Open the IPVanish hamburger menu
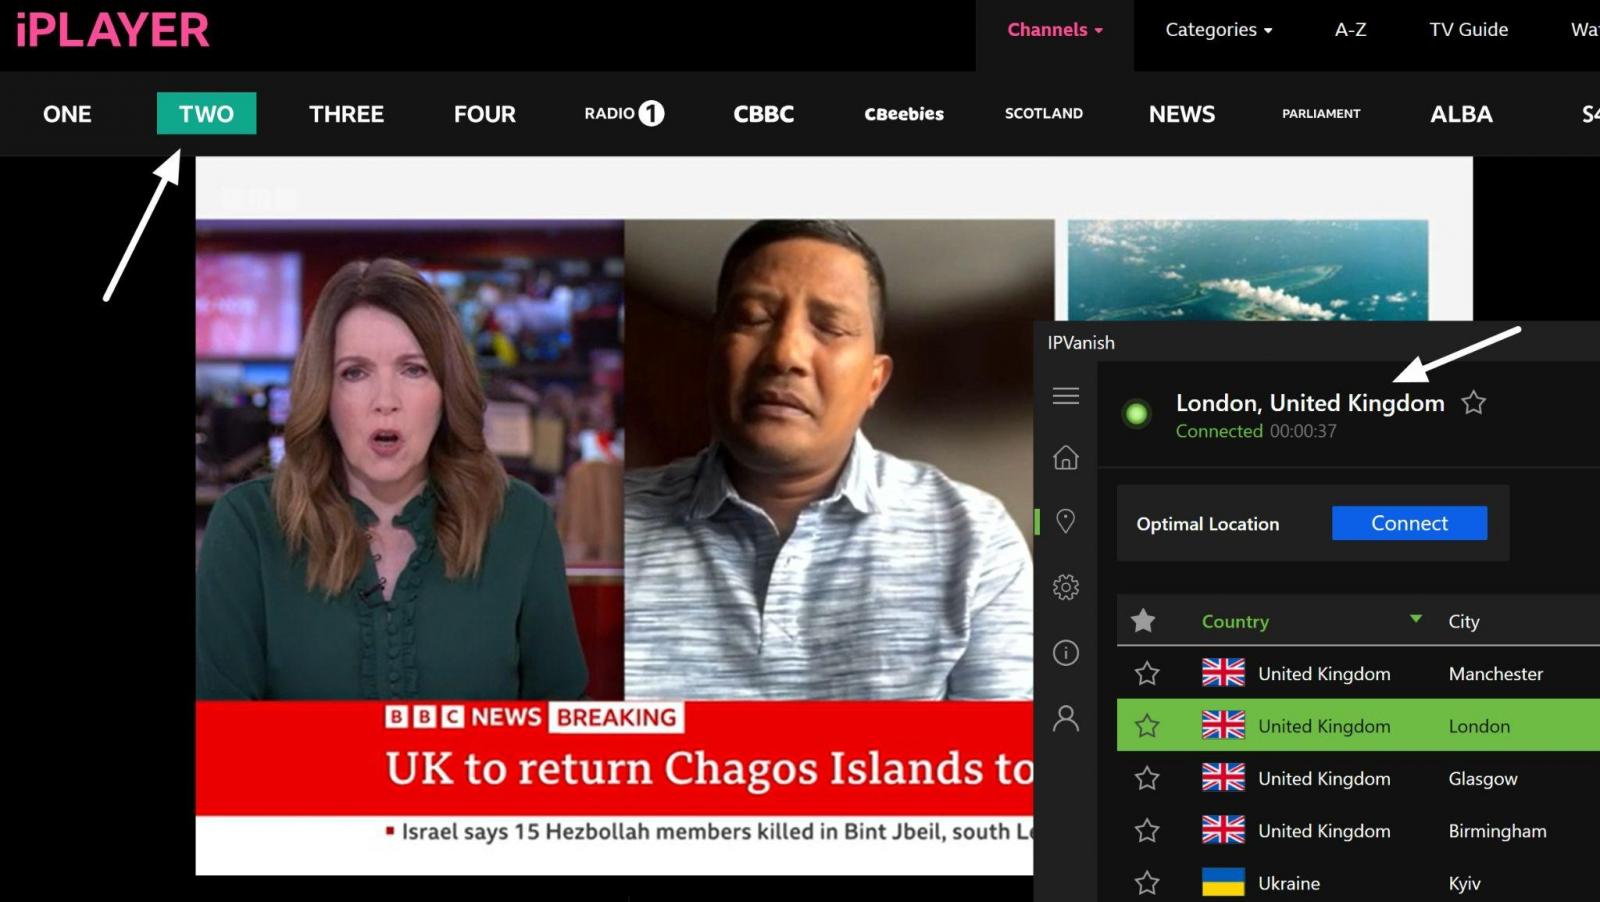 point(1066,396)
